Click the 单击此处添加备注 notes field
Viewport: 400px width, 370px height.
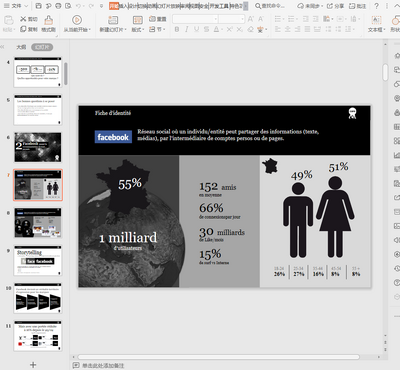click(103, 365)
